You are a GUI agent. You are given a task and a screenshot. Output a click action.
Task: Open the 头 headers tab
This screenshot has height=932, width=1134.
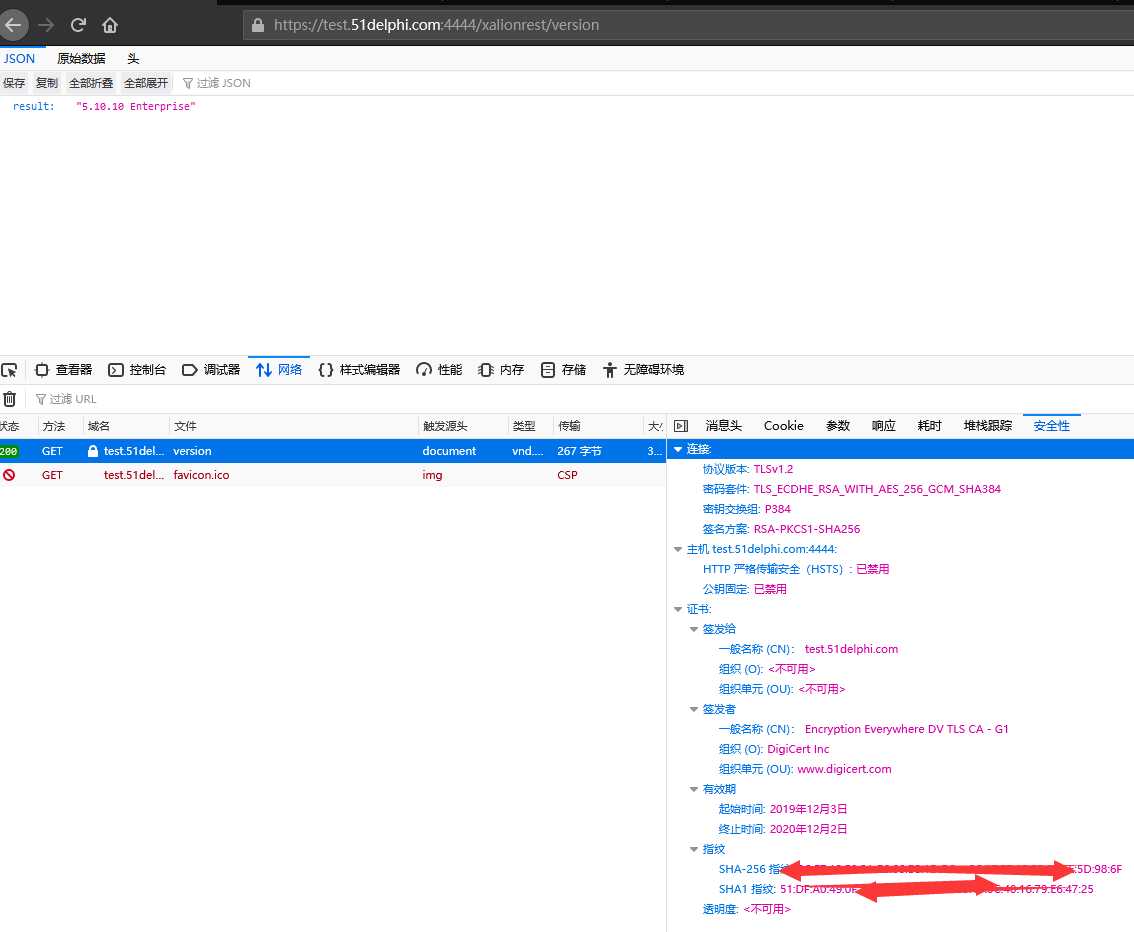pos(133,59)
